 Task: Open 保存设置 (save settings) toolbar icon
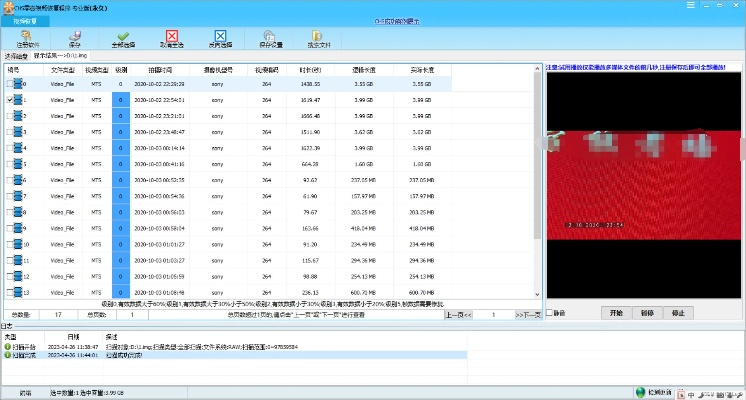pyautogui.click(x=270, y=38)
